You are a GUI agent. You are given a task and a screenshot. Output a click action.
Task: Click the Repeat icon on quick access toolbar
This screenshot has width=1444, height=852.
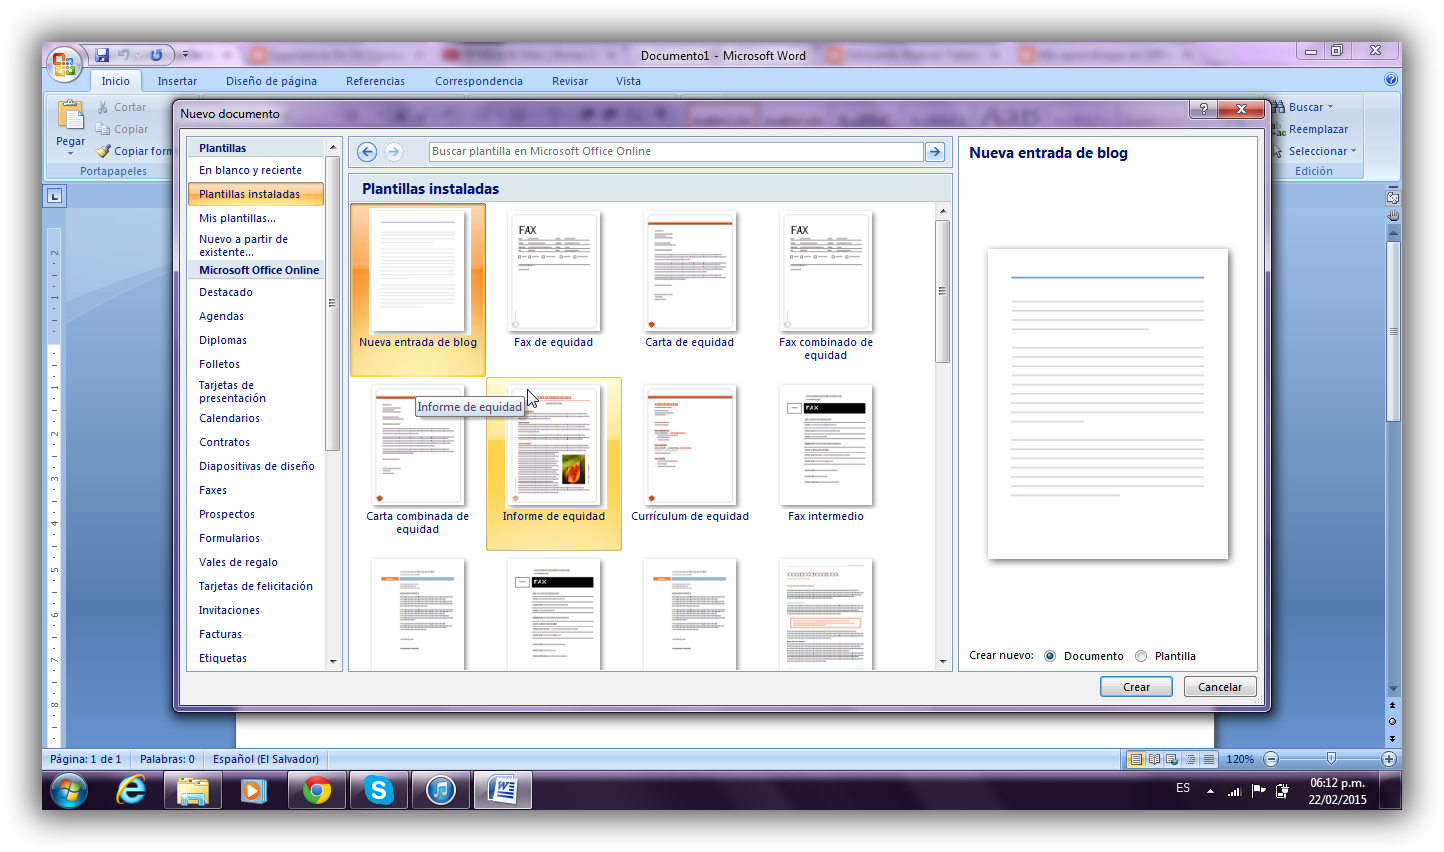click(x=156, y=55)
